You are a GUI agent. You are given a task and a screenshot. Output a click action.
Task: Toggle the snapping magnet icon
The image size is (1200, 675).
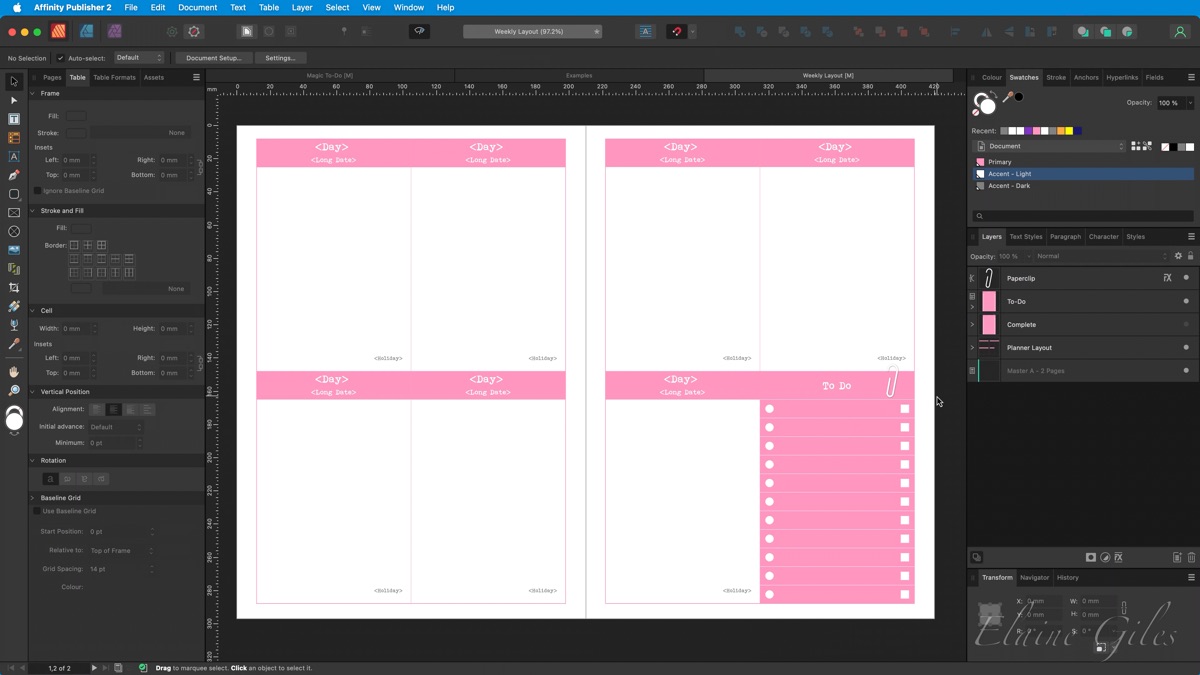[x=676, y=31]
